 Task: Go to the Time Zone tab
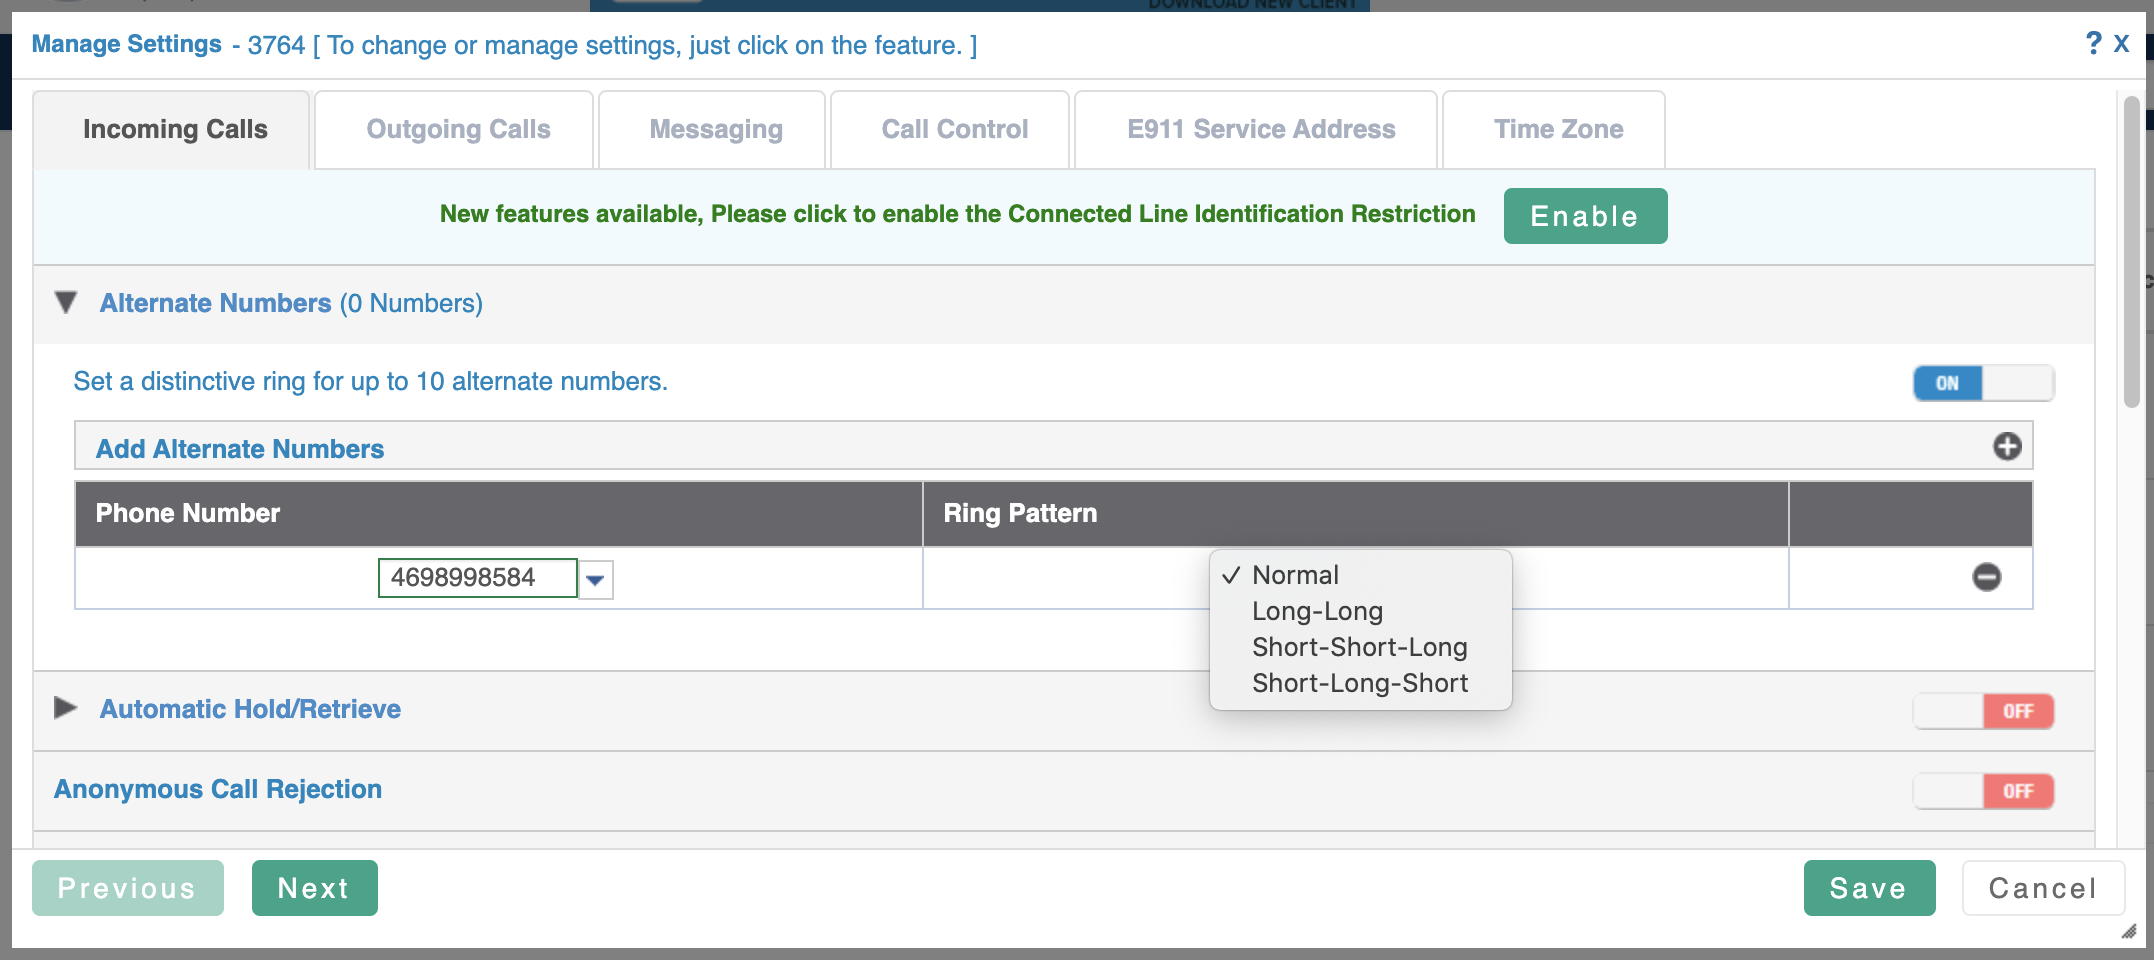tap(1557, 129)
